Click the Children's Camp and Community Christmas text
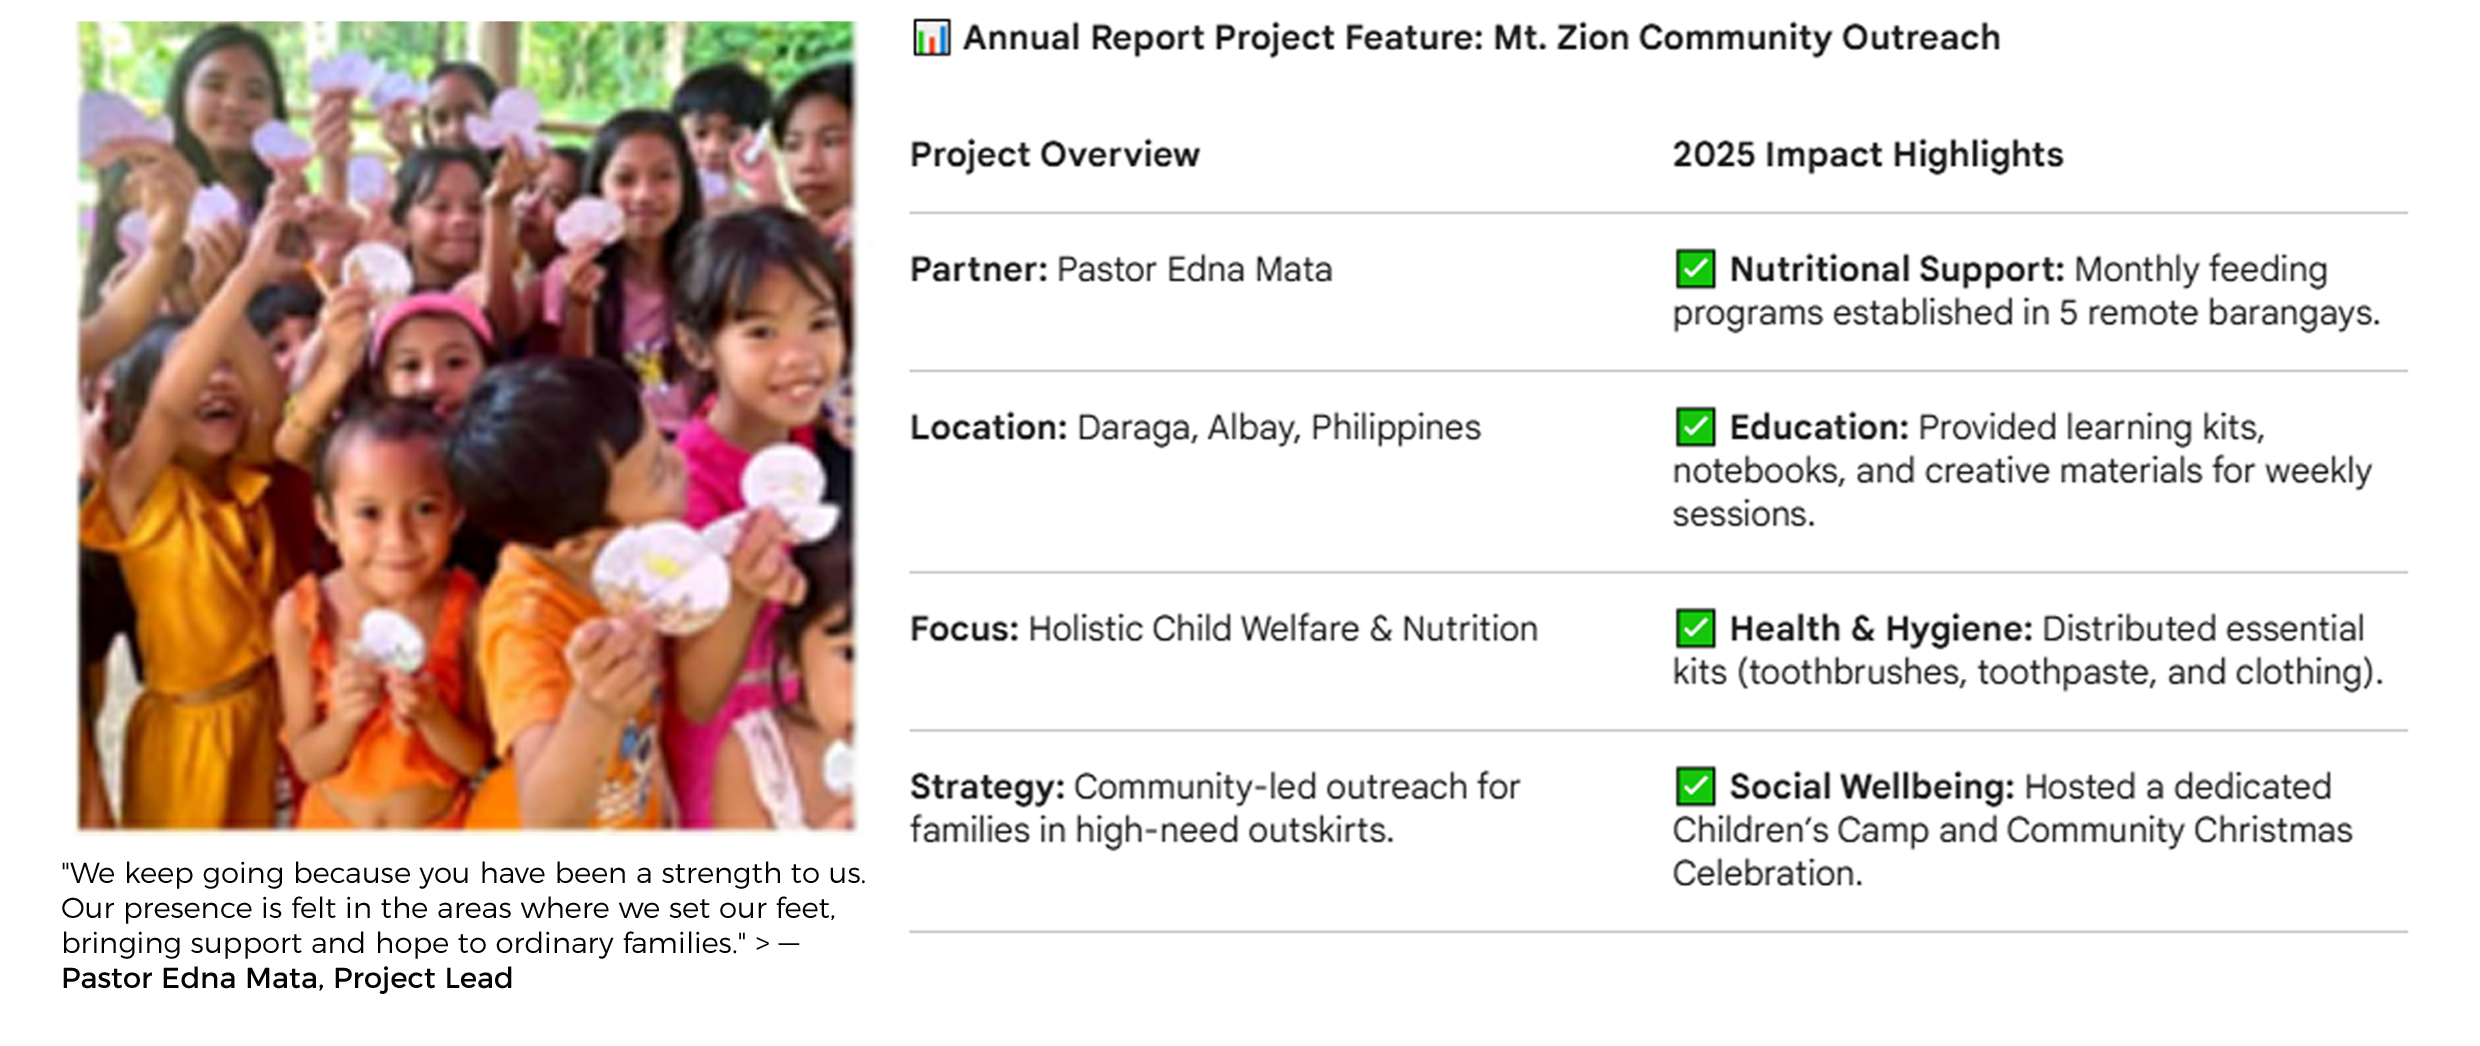The image size is (2480, 1046). click(2011, 831)
